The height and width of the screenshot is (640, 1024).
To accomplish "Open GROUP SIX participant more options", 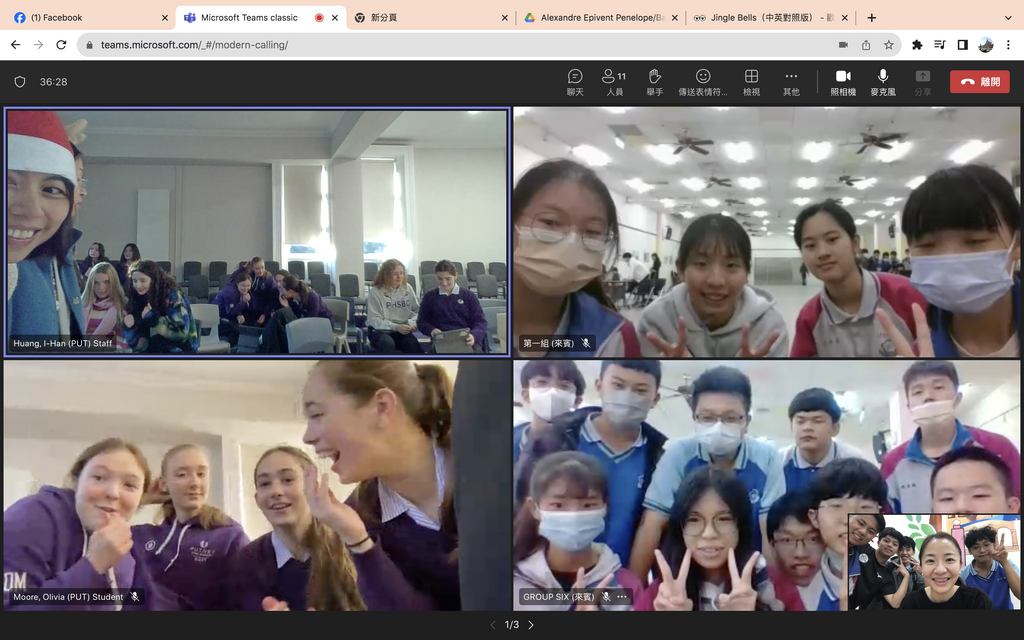I will tap(622, 596).
